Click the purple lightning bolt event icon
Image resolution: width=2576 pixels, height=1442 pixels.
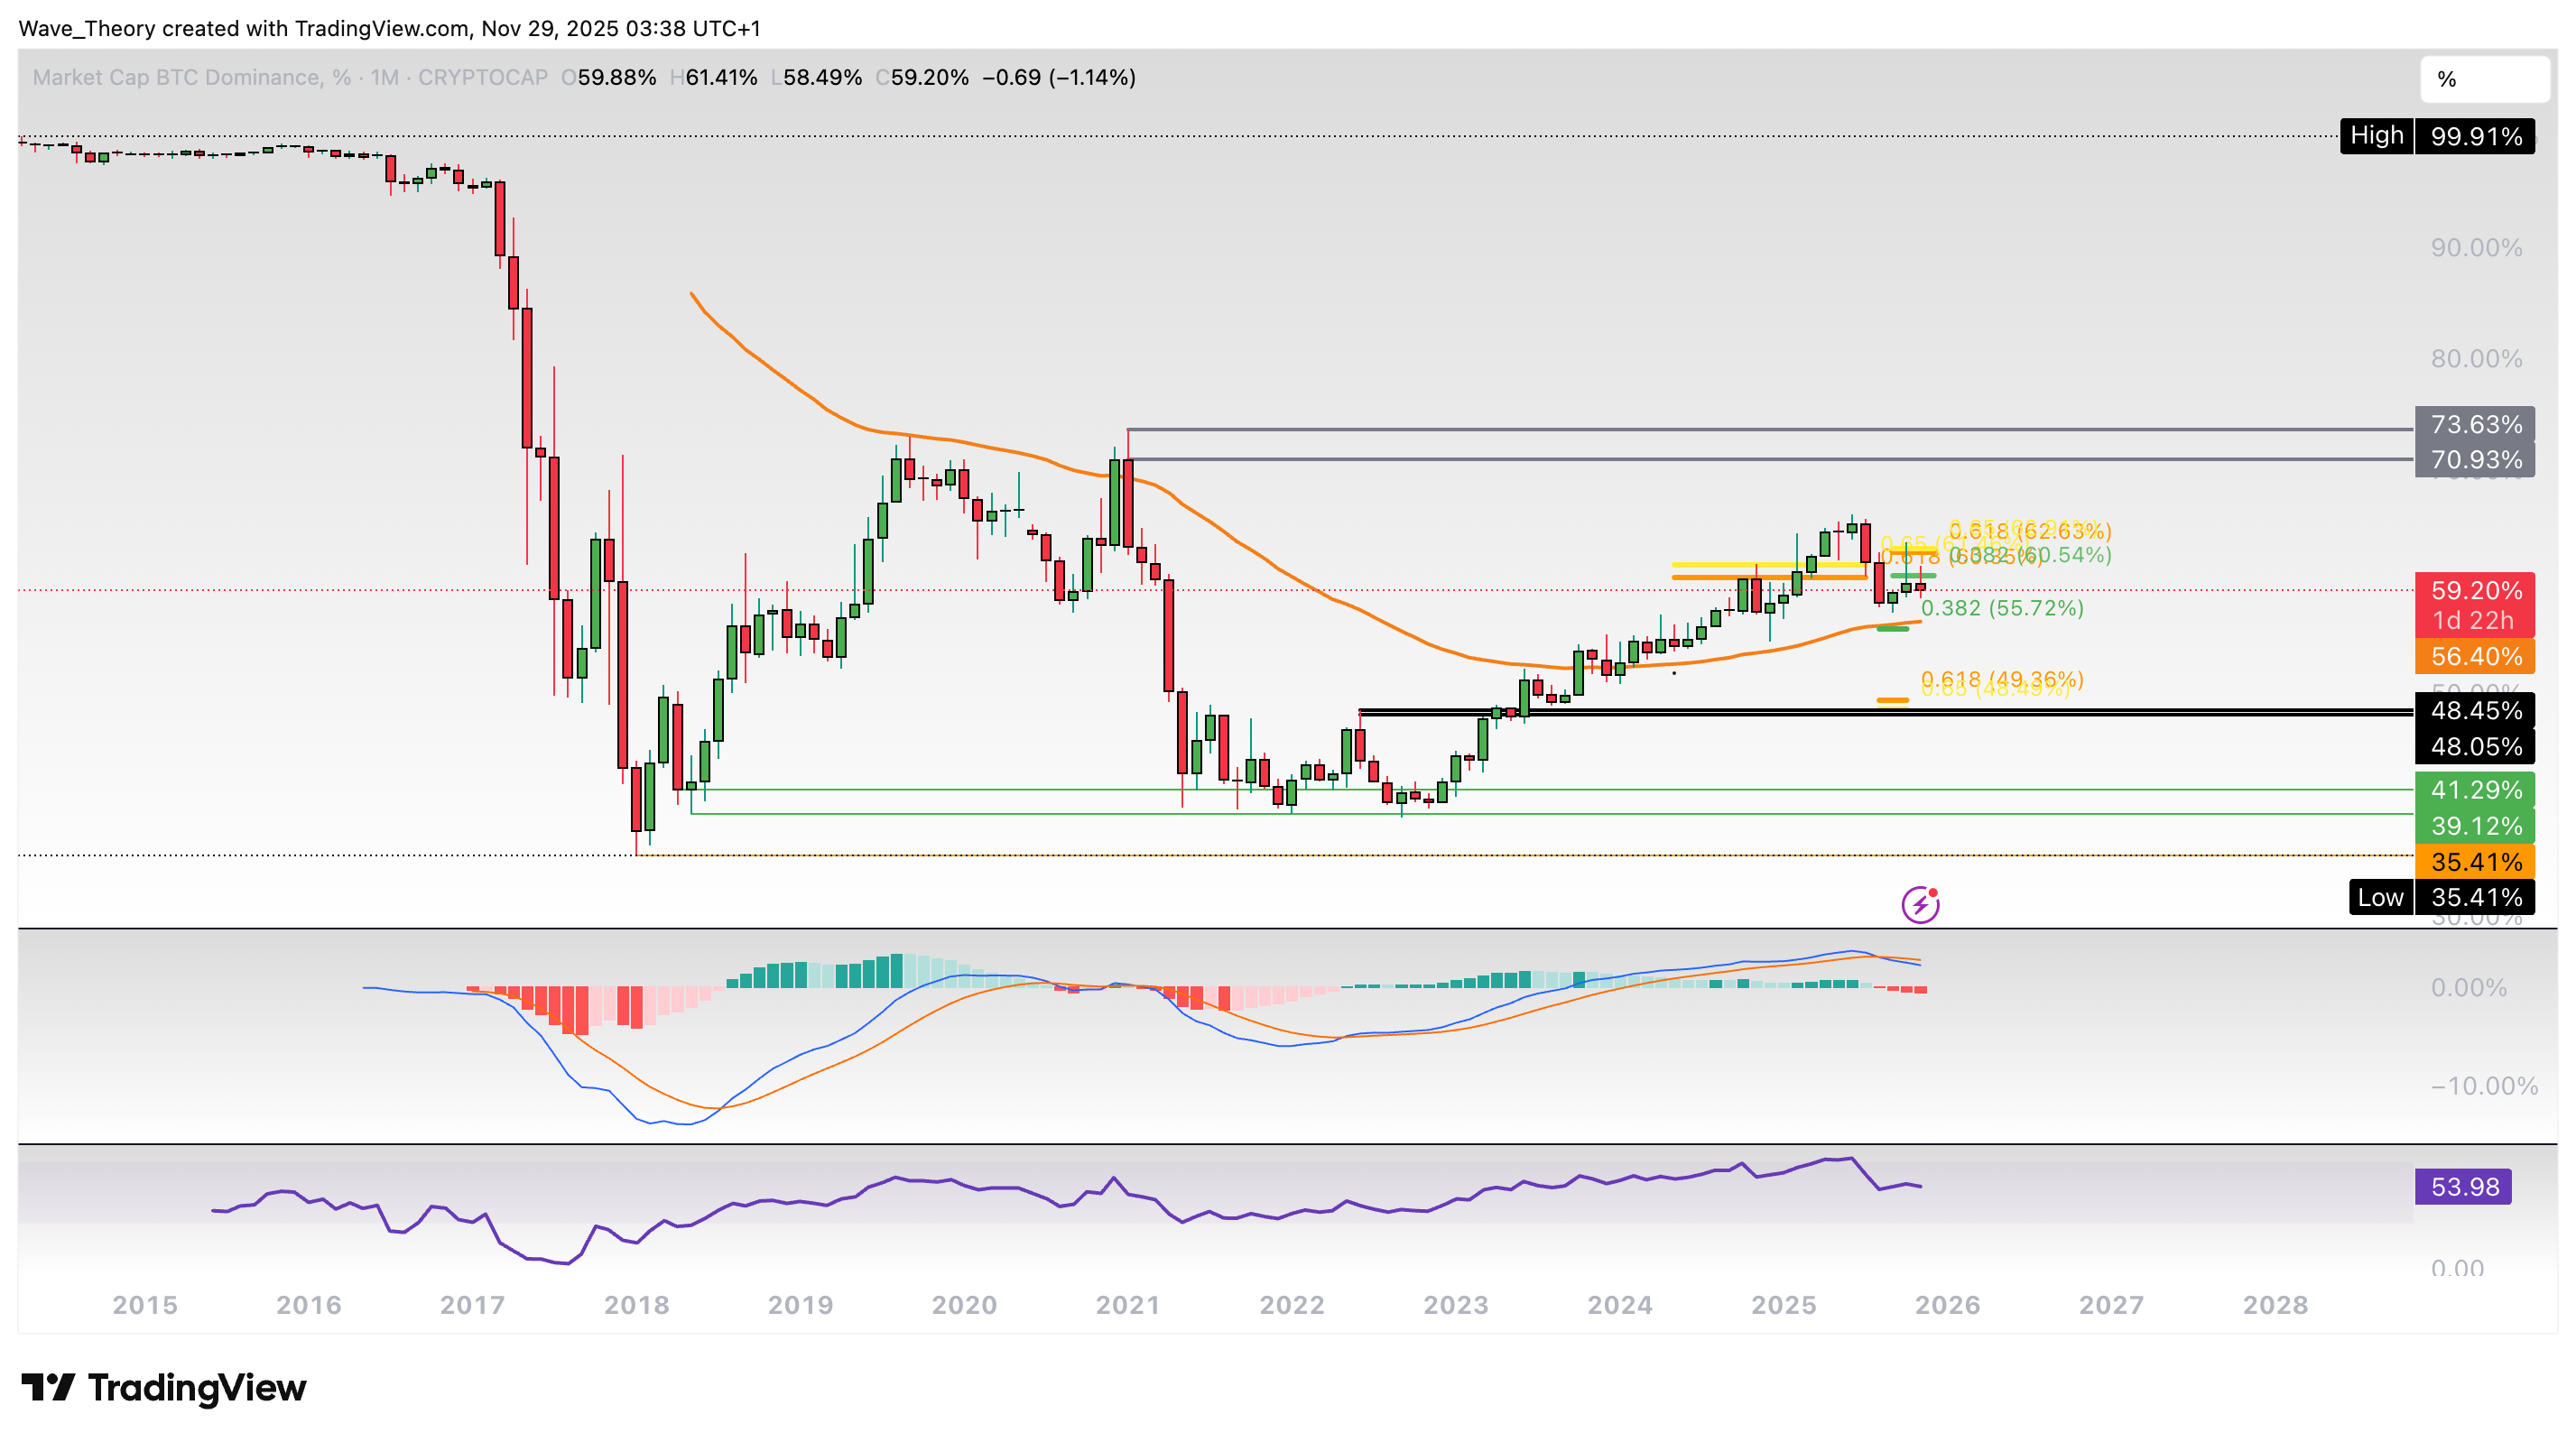1919,906
